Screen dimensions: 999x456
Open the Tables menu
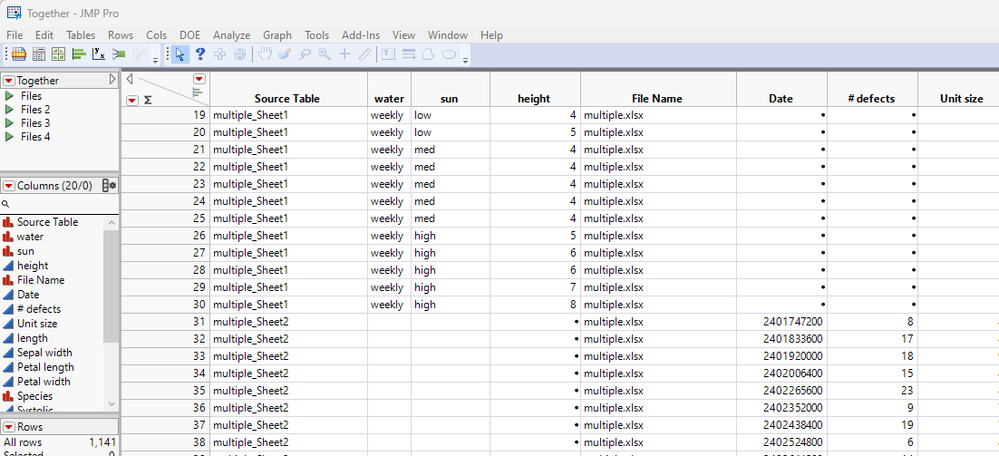tap(80, 35)
